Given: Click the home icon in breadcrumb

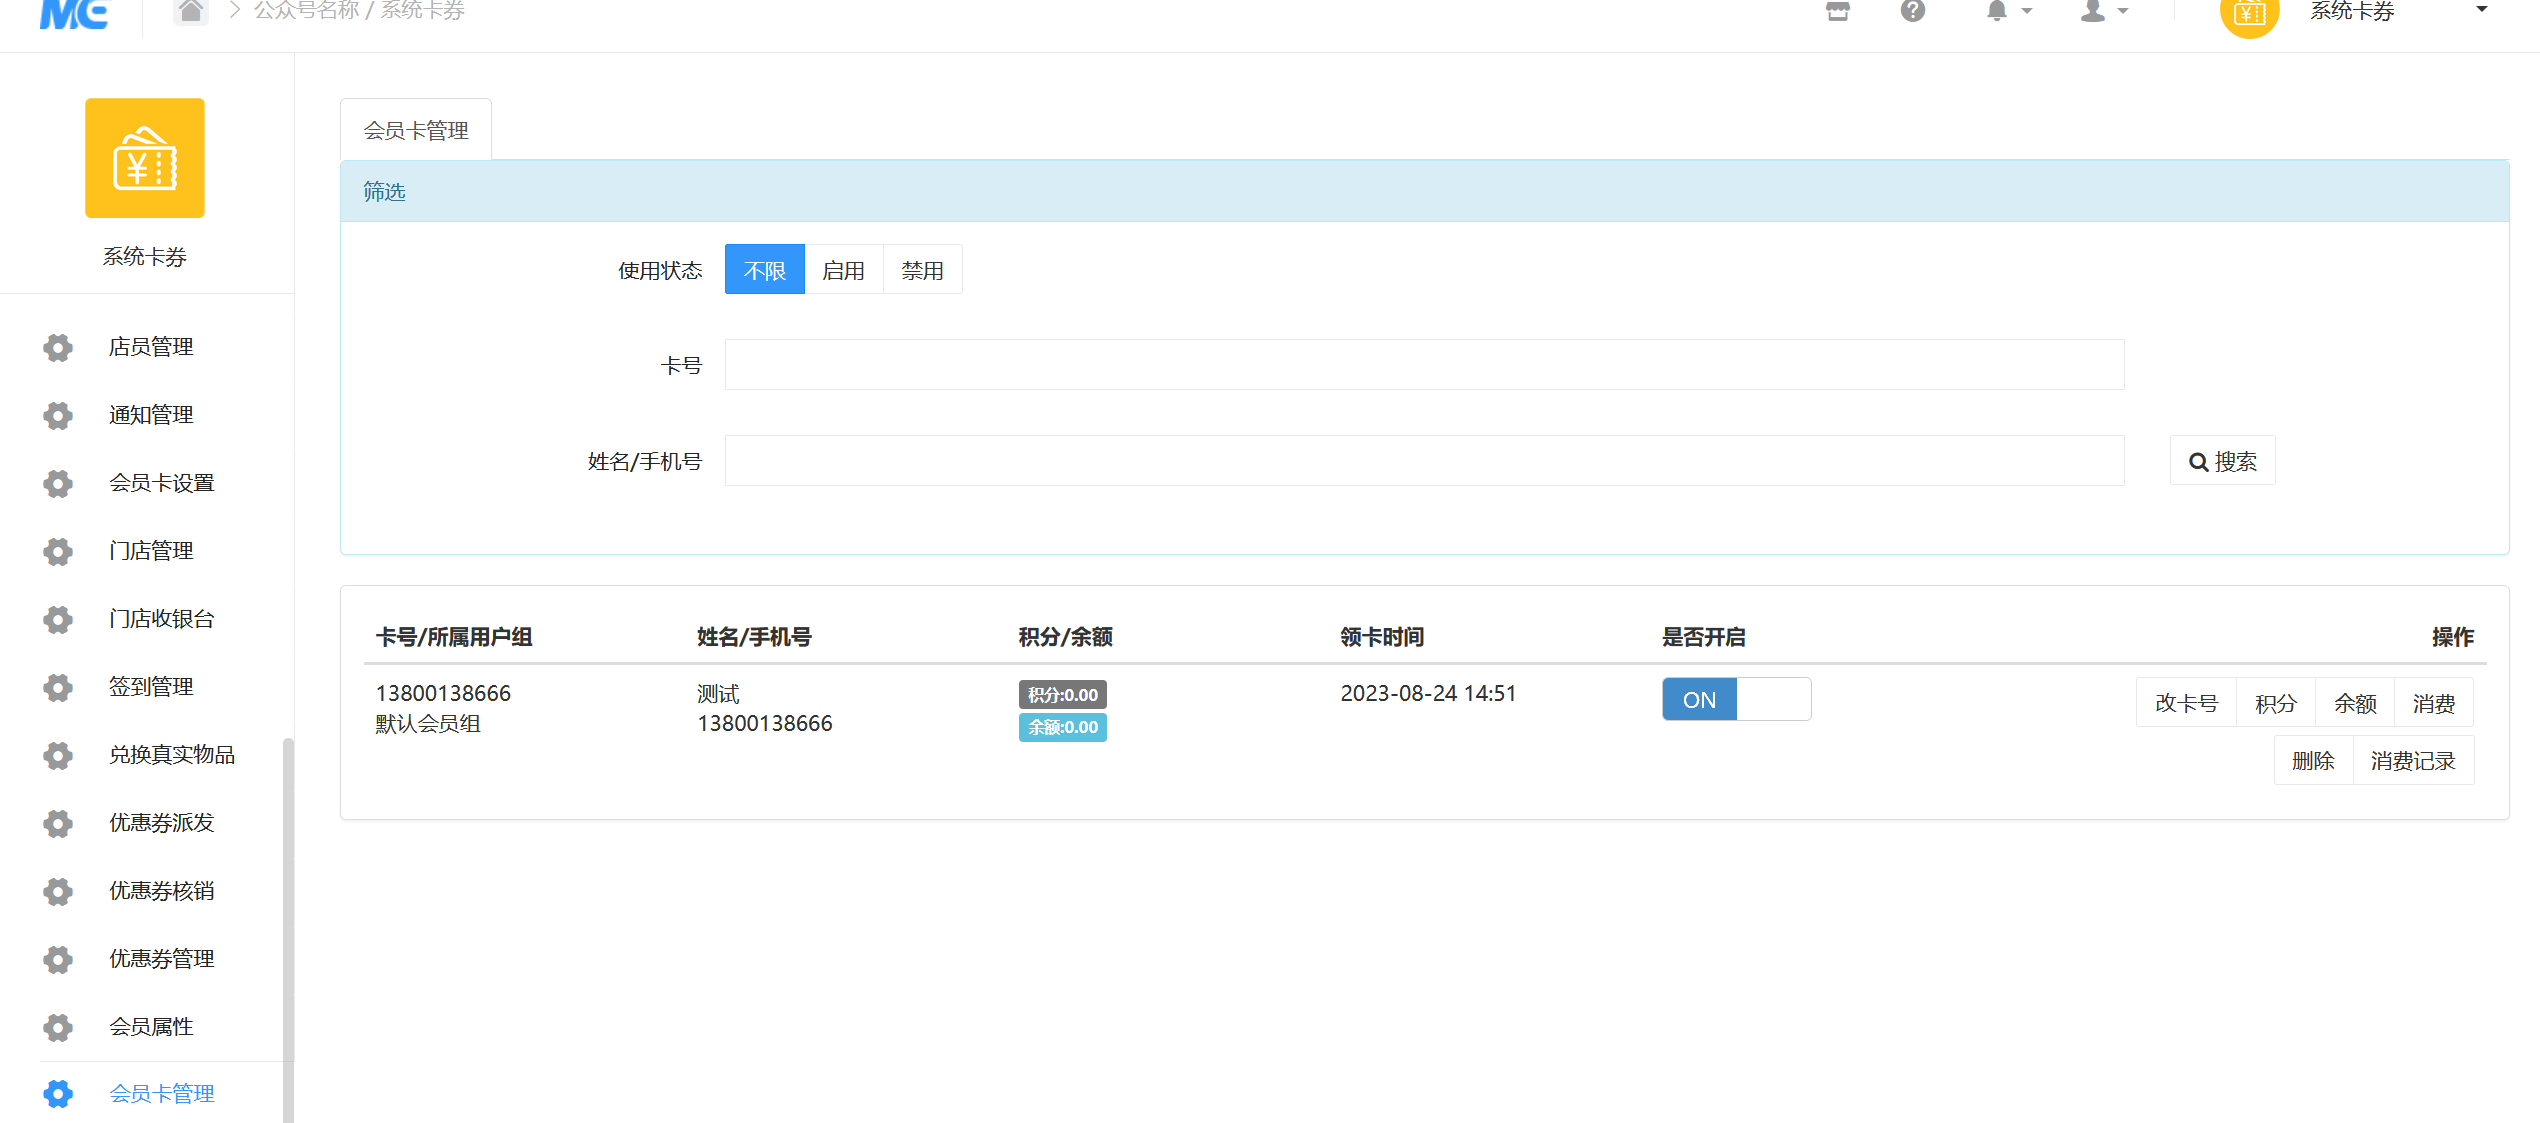Looking at the screenshot, I should click(190, 11).
